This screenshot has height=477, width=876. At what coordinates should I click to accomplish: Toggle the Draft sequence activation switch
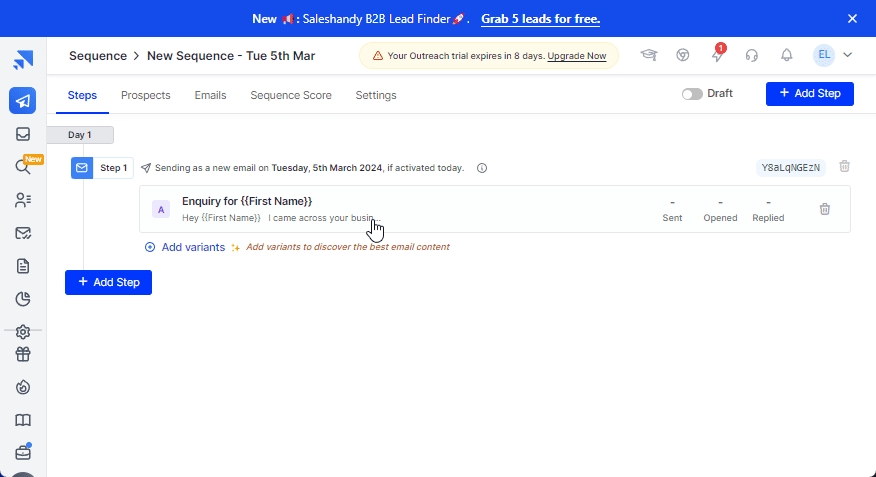(691, 94)
